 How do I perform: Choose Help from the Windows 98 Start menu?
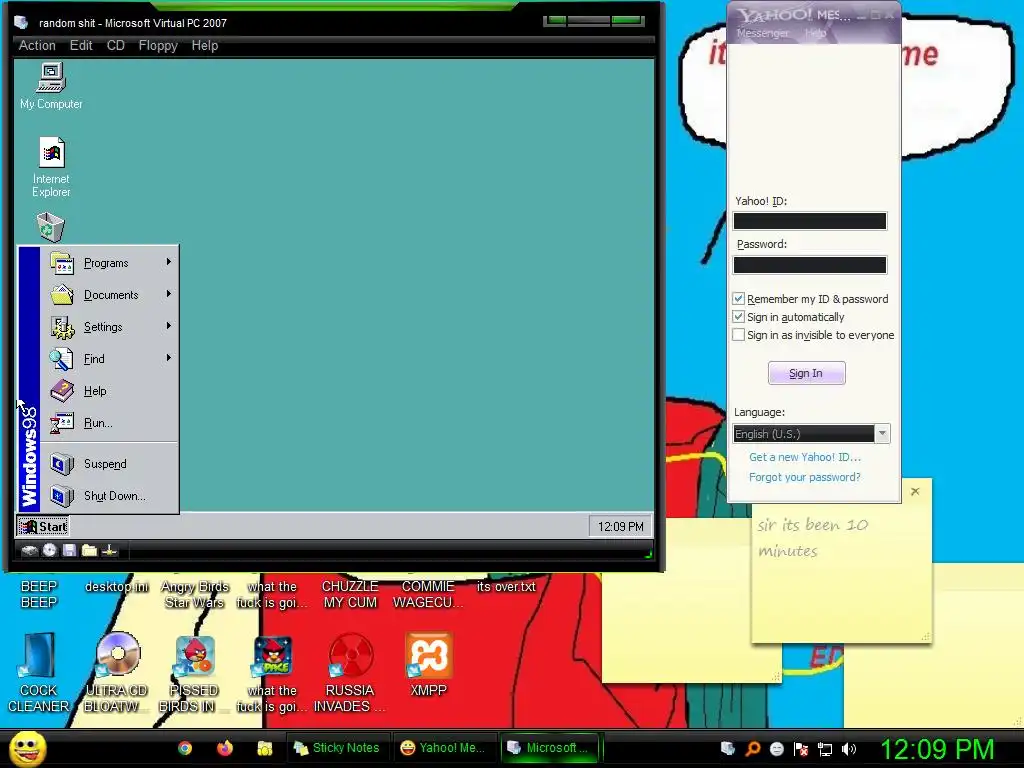[109, 391]
